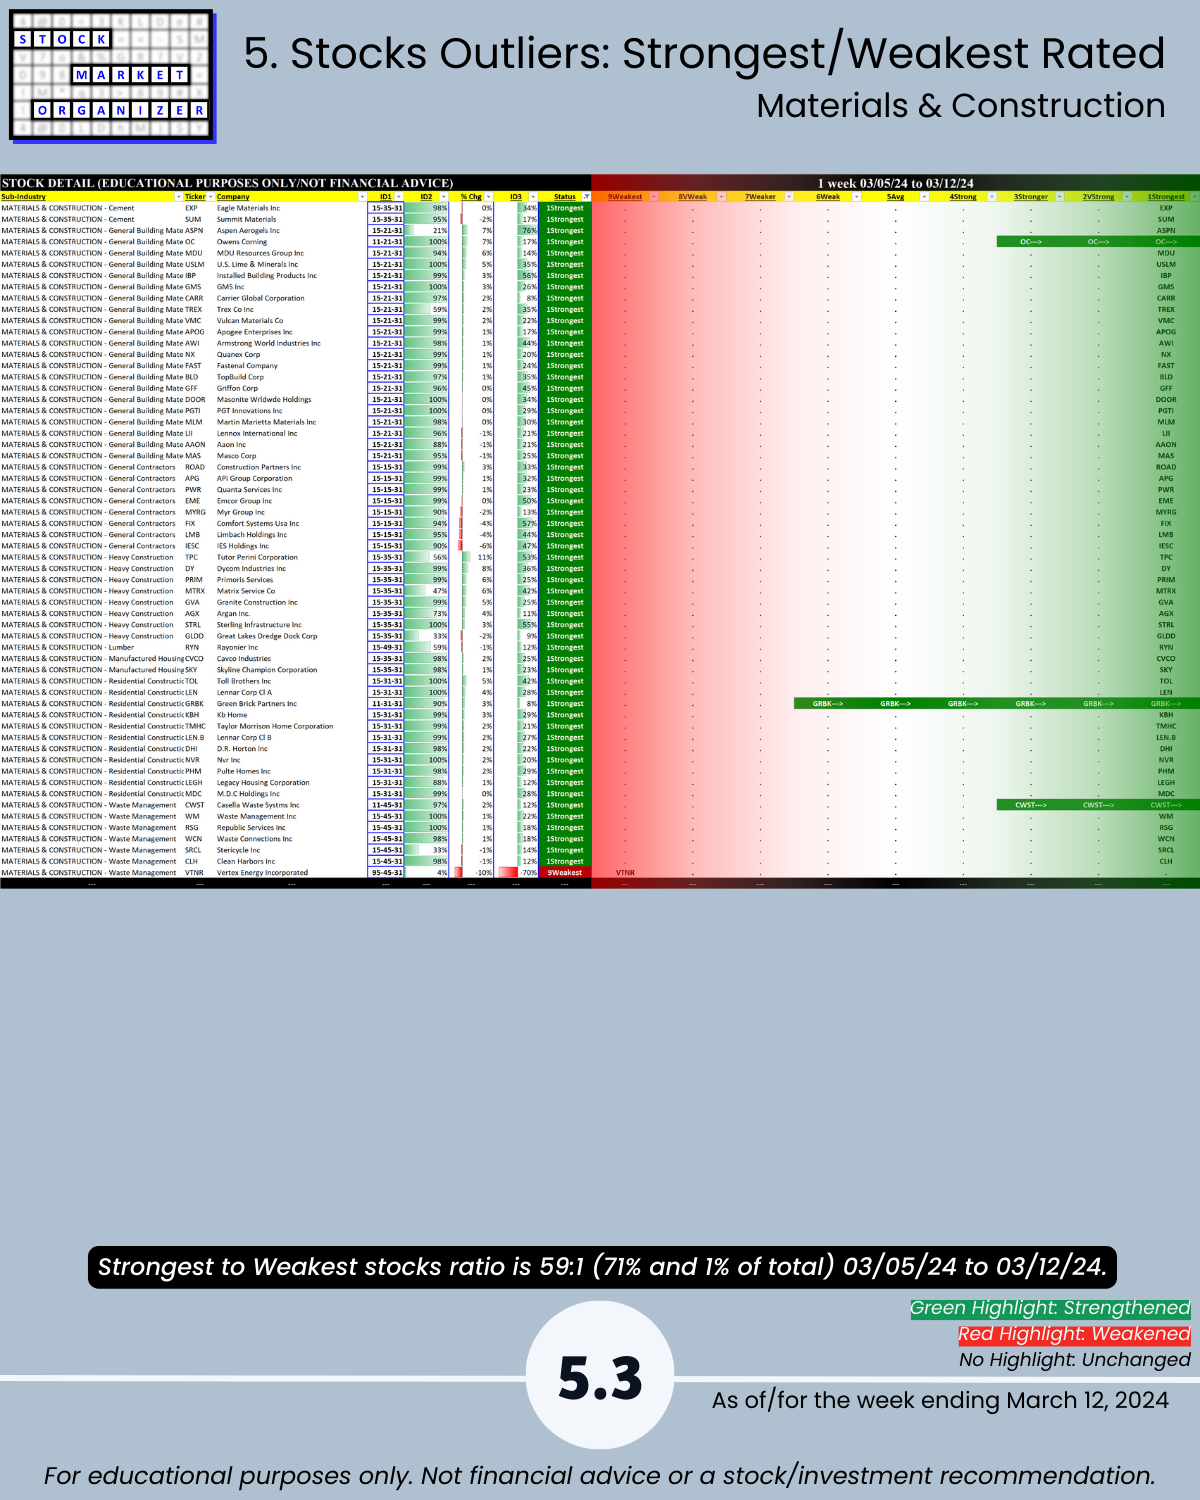Select the CWST---> cell under 2VStrong
Viewport: 1200px width, 1500px height.
[x=1098, y=805]
